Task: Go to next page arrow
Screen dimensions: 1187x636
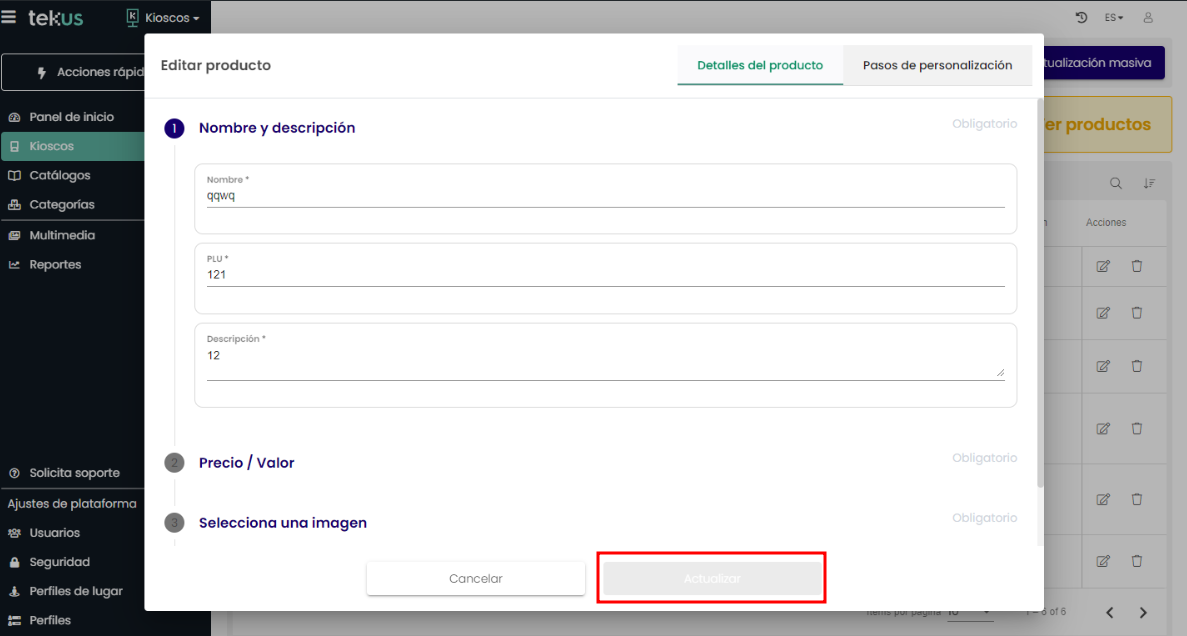Action: click(x=1143, y=612)
